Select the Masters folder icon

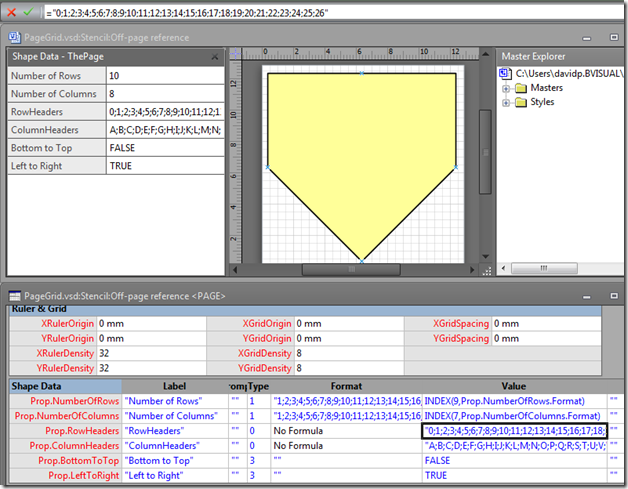pos(523,89)
